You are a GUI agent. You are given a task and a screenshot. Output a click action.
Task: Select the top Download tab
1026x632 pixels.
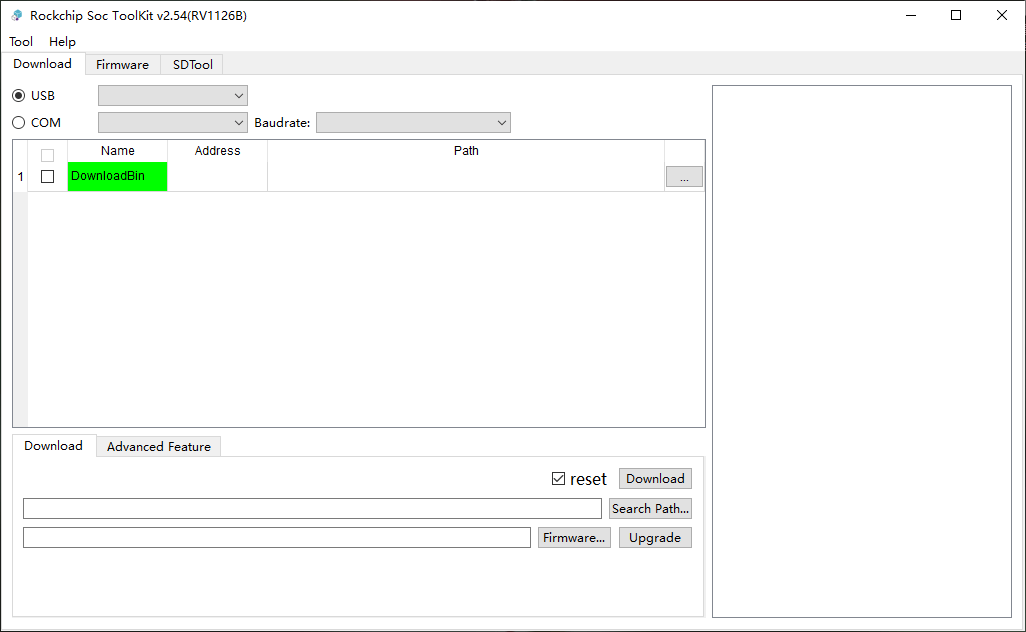(x=43, y=63)
